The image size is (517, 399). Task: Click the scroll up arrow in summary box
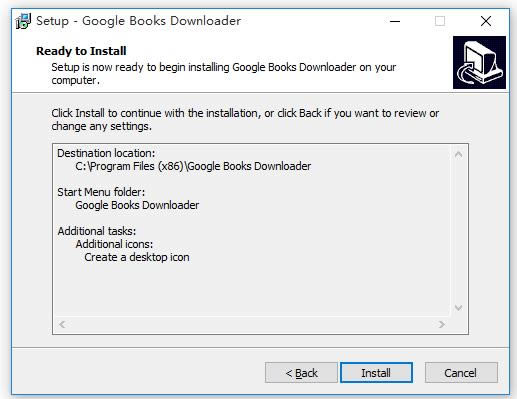tap(458, 154)
